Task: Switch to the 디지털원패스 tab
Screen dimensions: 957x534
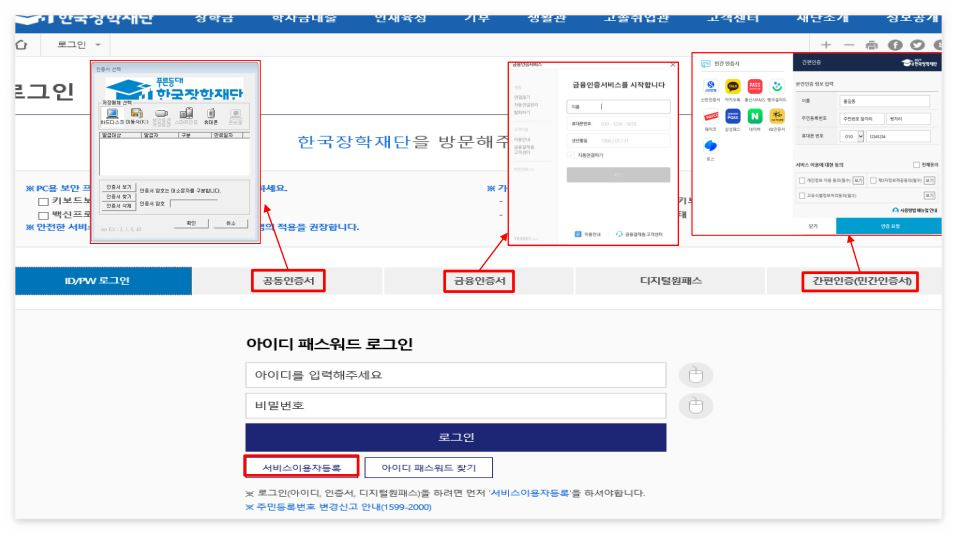Action: coord(670,281)
